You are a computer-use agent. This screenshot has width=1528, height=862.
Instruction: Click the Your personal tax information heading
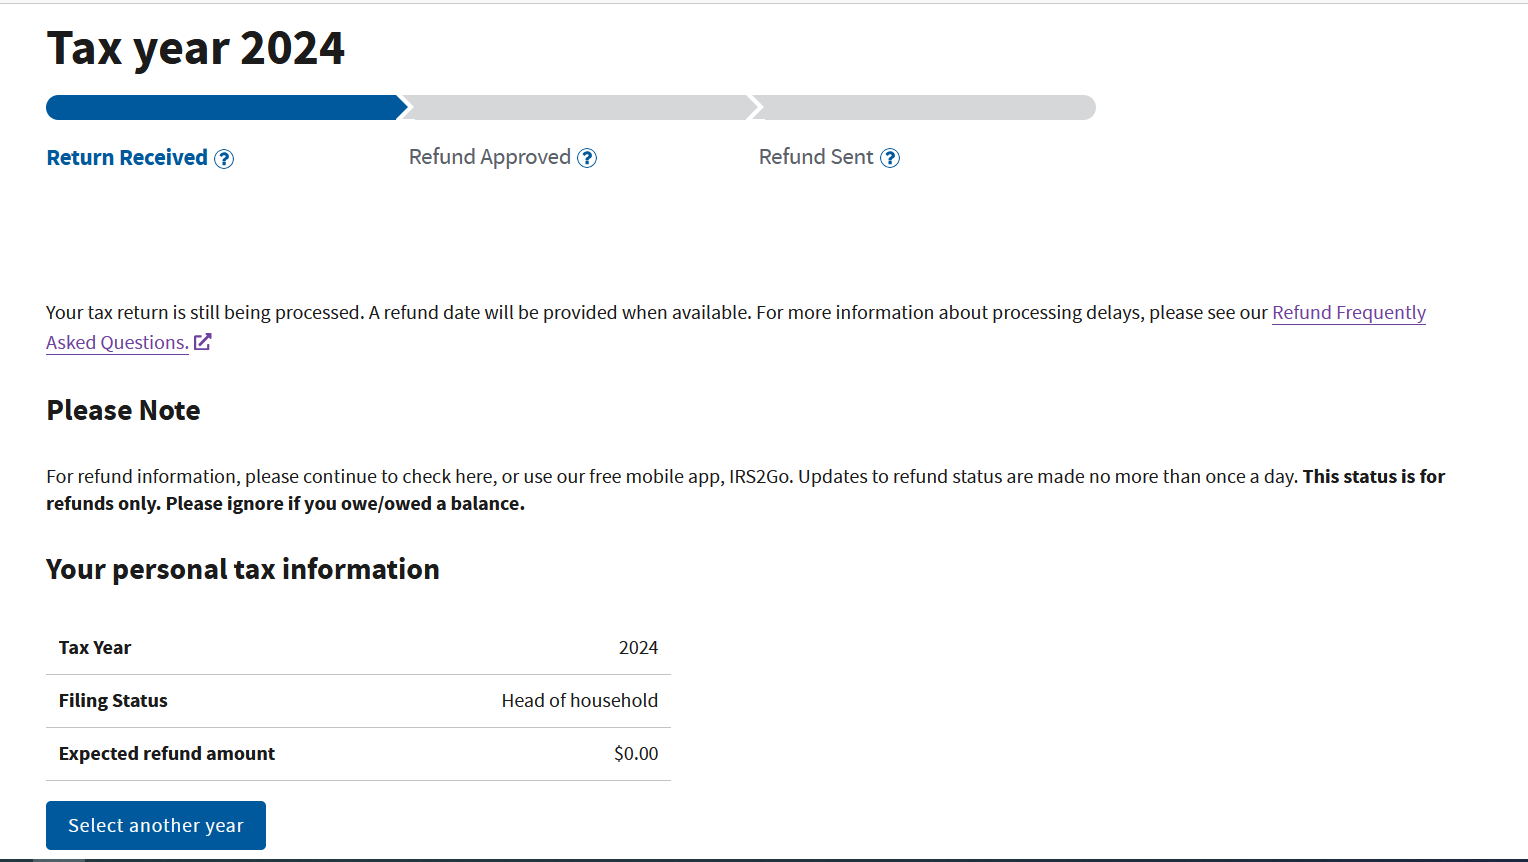click(242, 569)
